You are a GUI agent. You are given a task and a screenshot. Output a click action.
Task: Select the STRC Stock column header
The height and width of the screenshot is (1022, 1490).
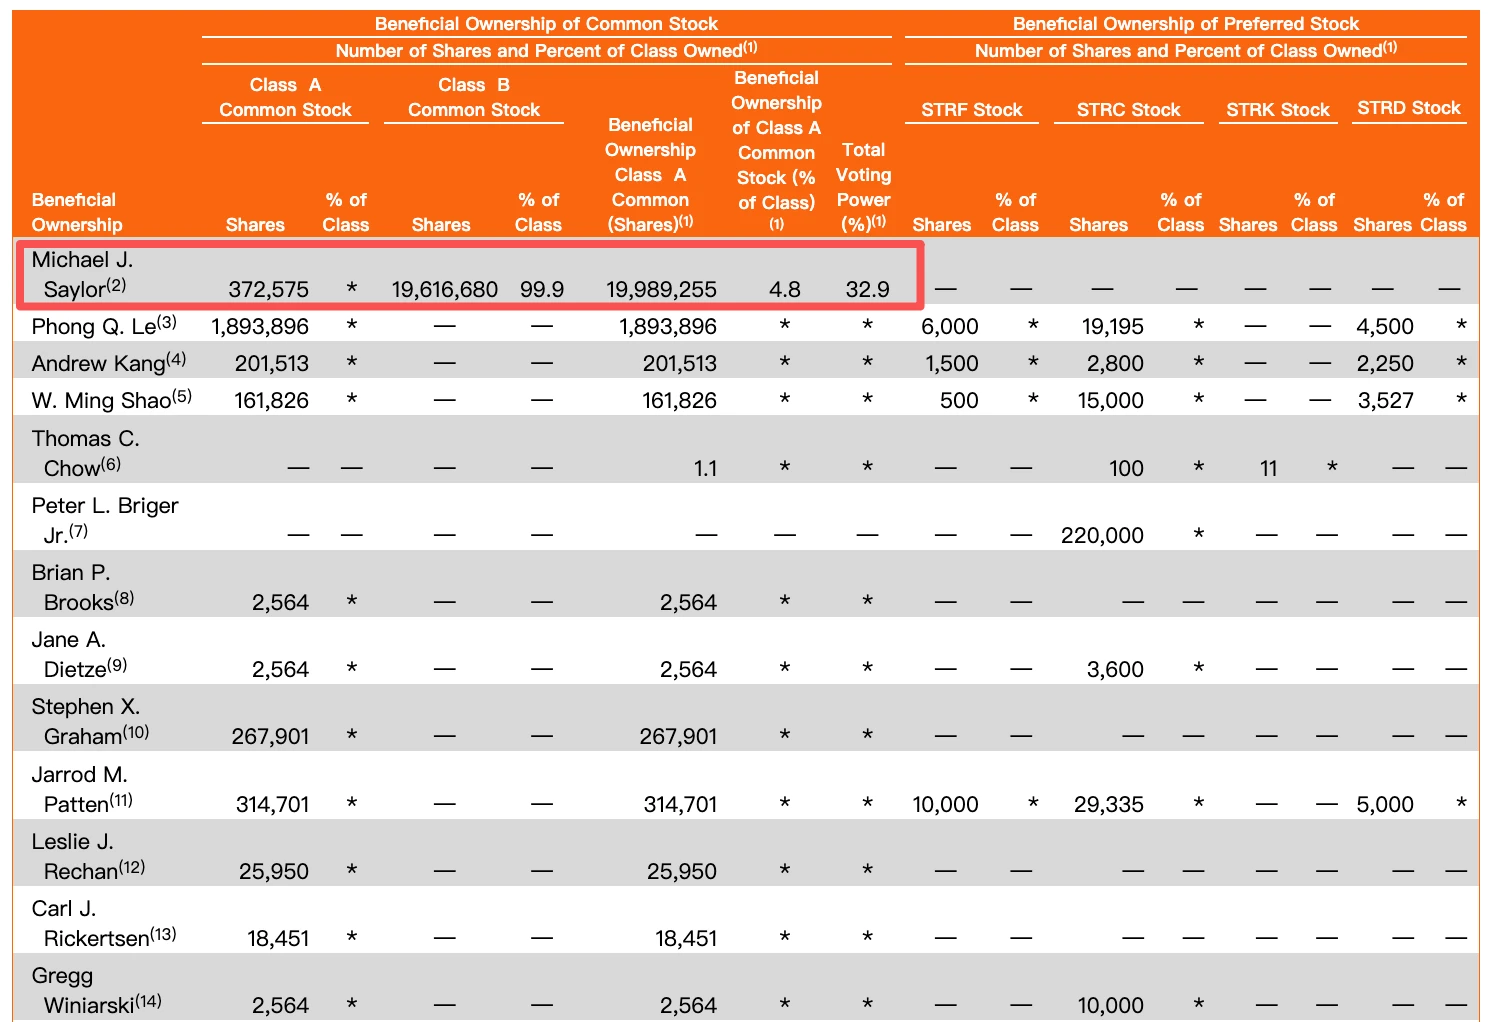tap(1129, 110)
